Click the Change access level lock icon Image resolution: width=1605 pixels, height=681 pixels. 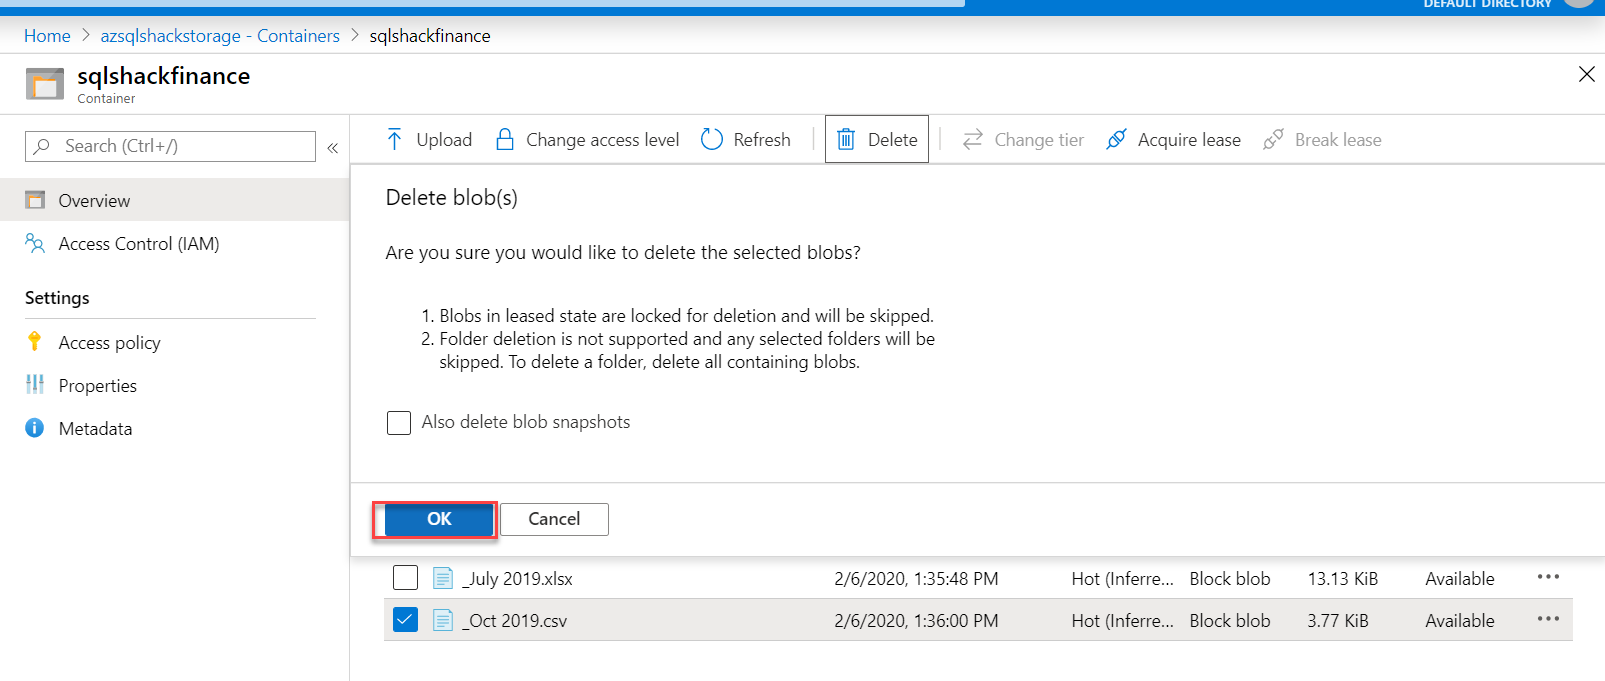505,139
